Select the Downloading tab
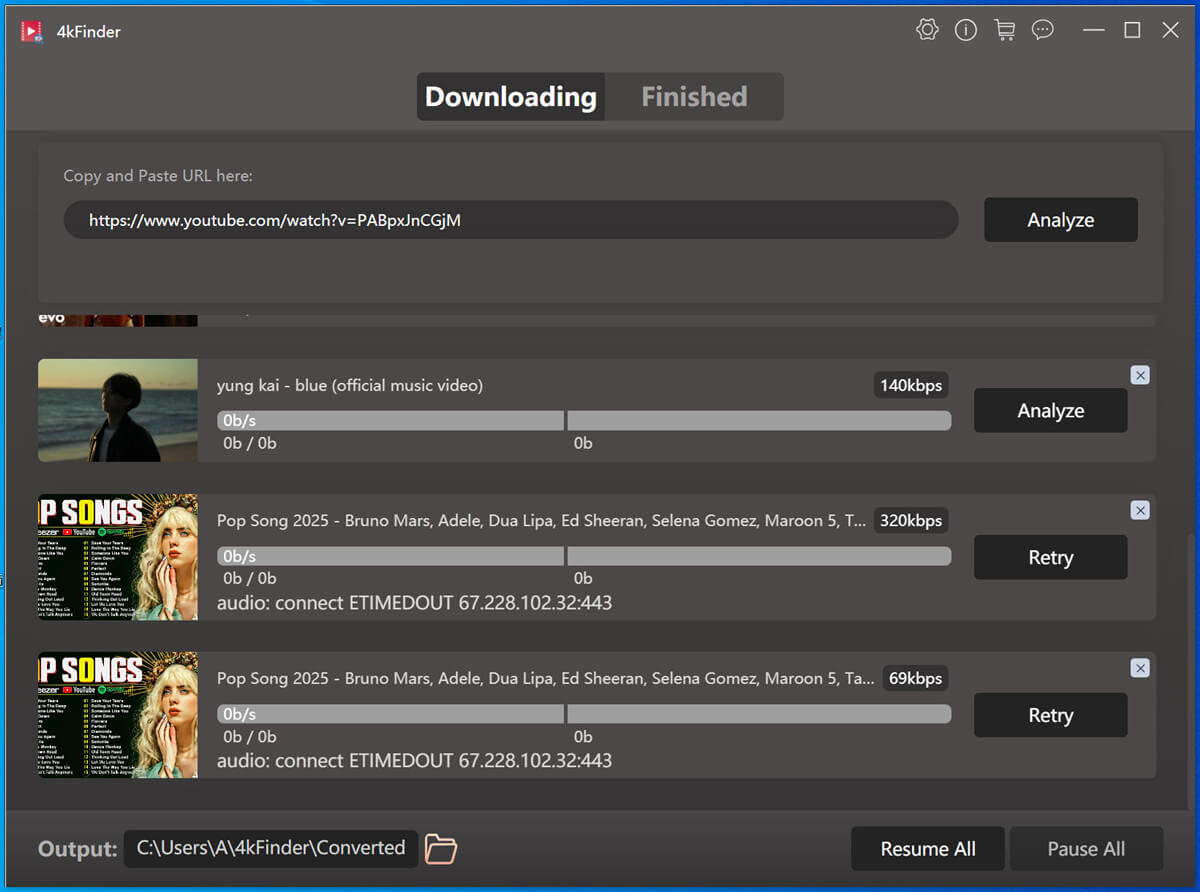 pyautogui.click(x=511, y=97)
